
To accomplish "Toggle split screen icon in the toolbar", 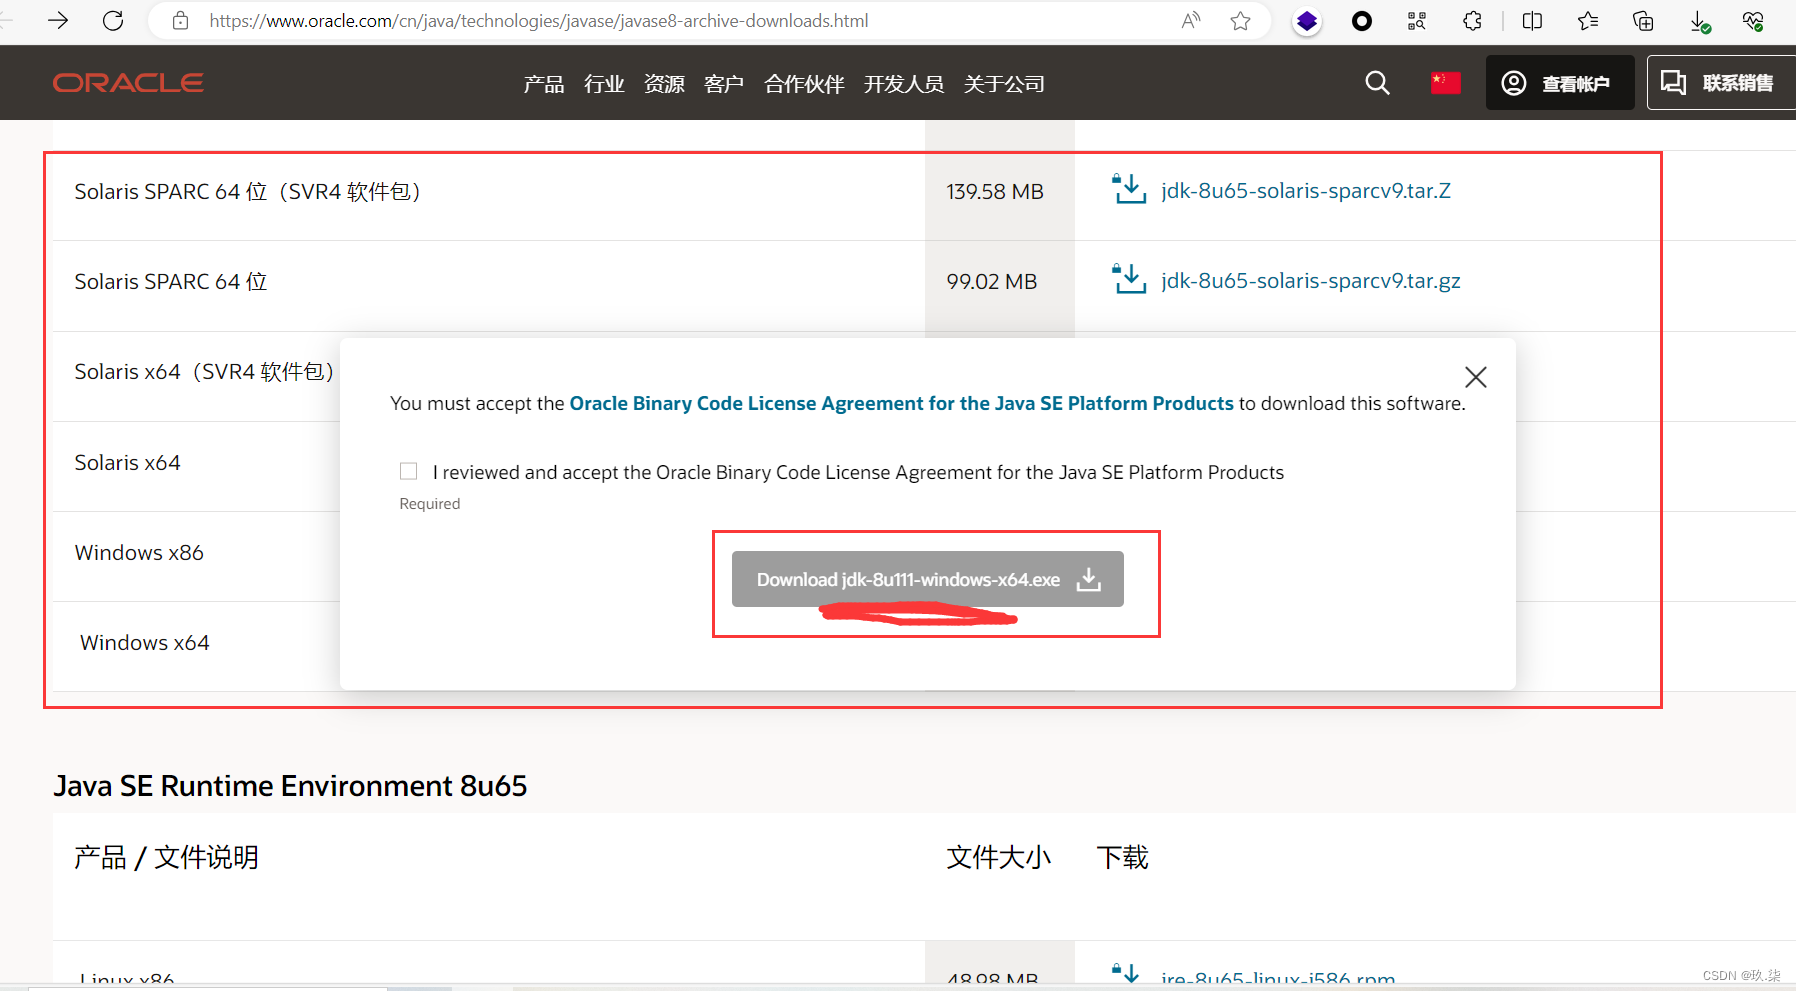I will pos(1532,21).
